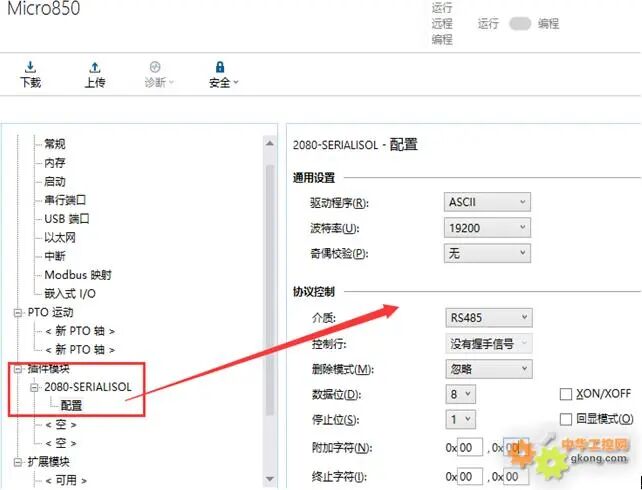Collapse the 2080-SERIALISOL tree node
The height and width of the screenshot is (490, 642).
(34, 387)
